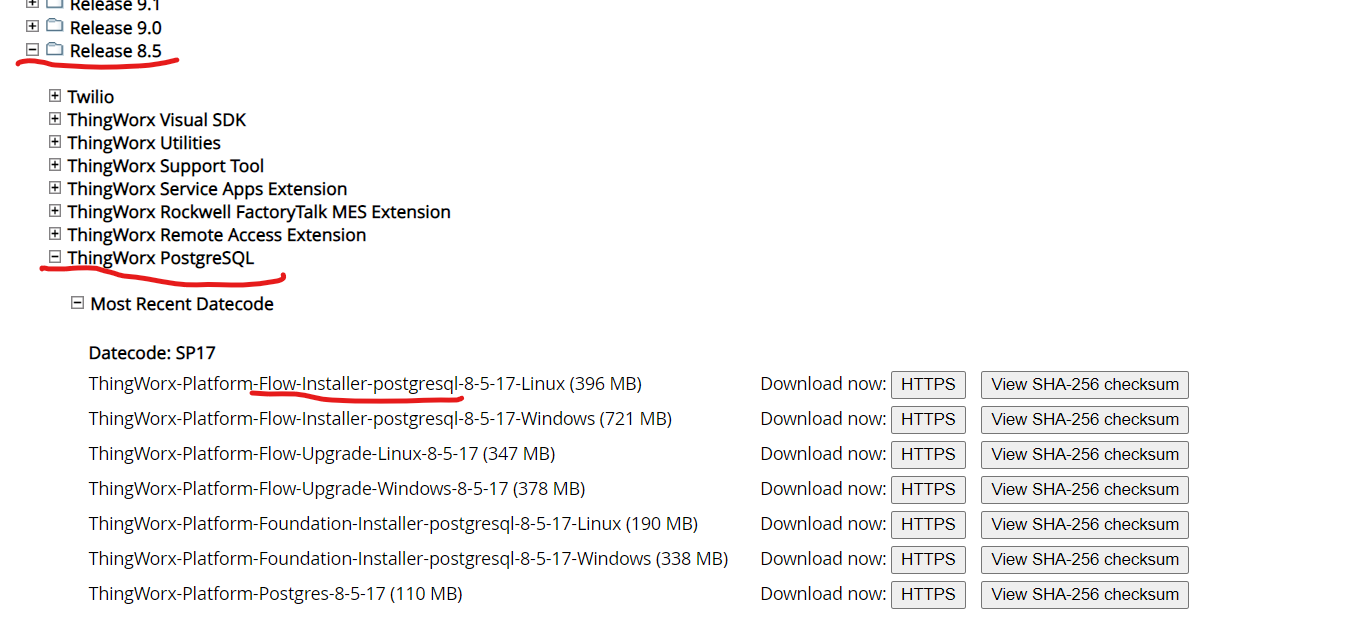This screenshot has height=632, width=1357.
Task: Click HTTPS for Flow-Upgrade-Linux-8-5-17
Action: (x=927, y=454)
